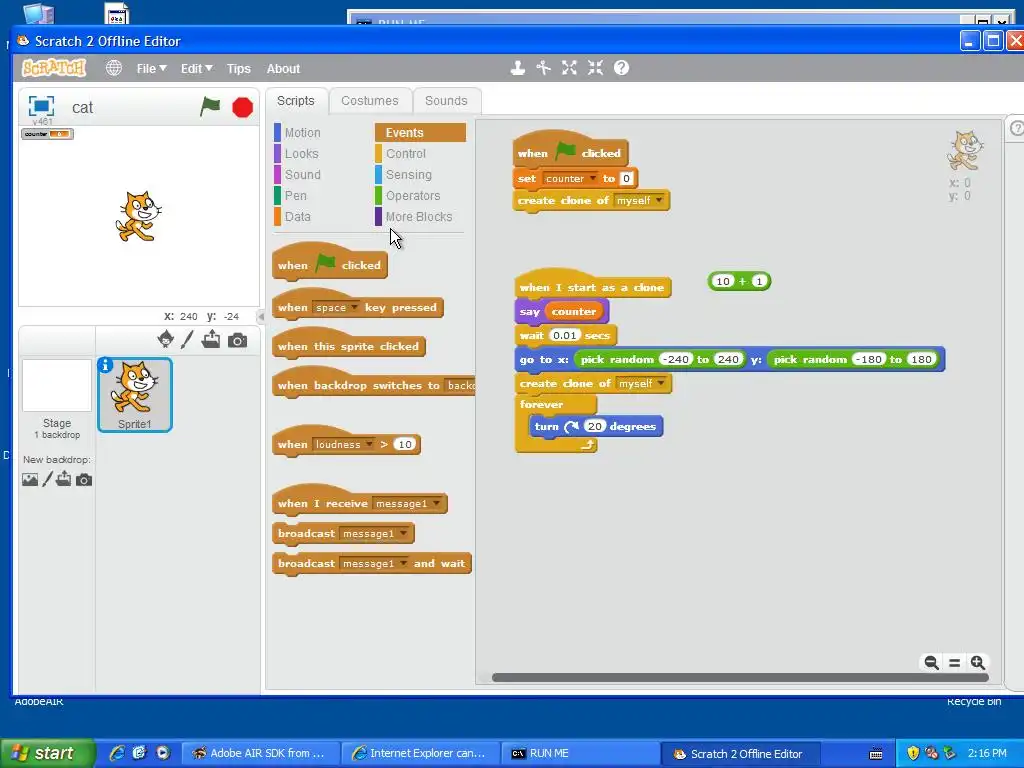Open the Tips menu
This screenshot has height=768, width=1024.
(238, 69)
